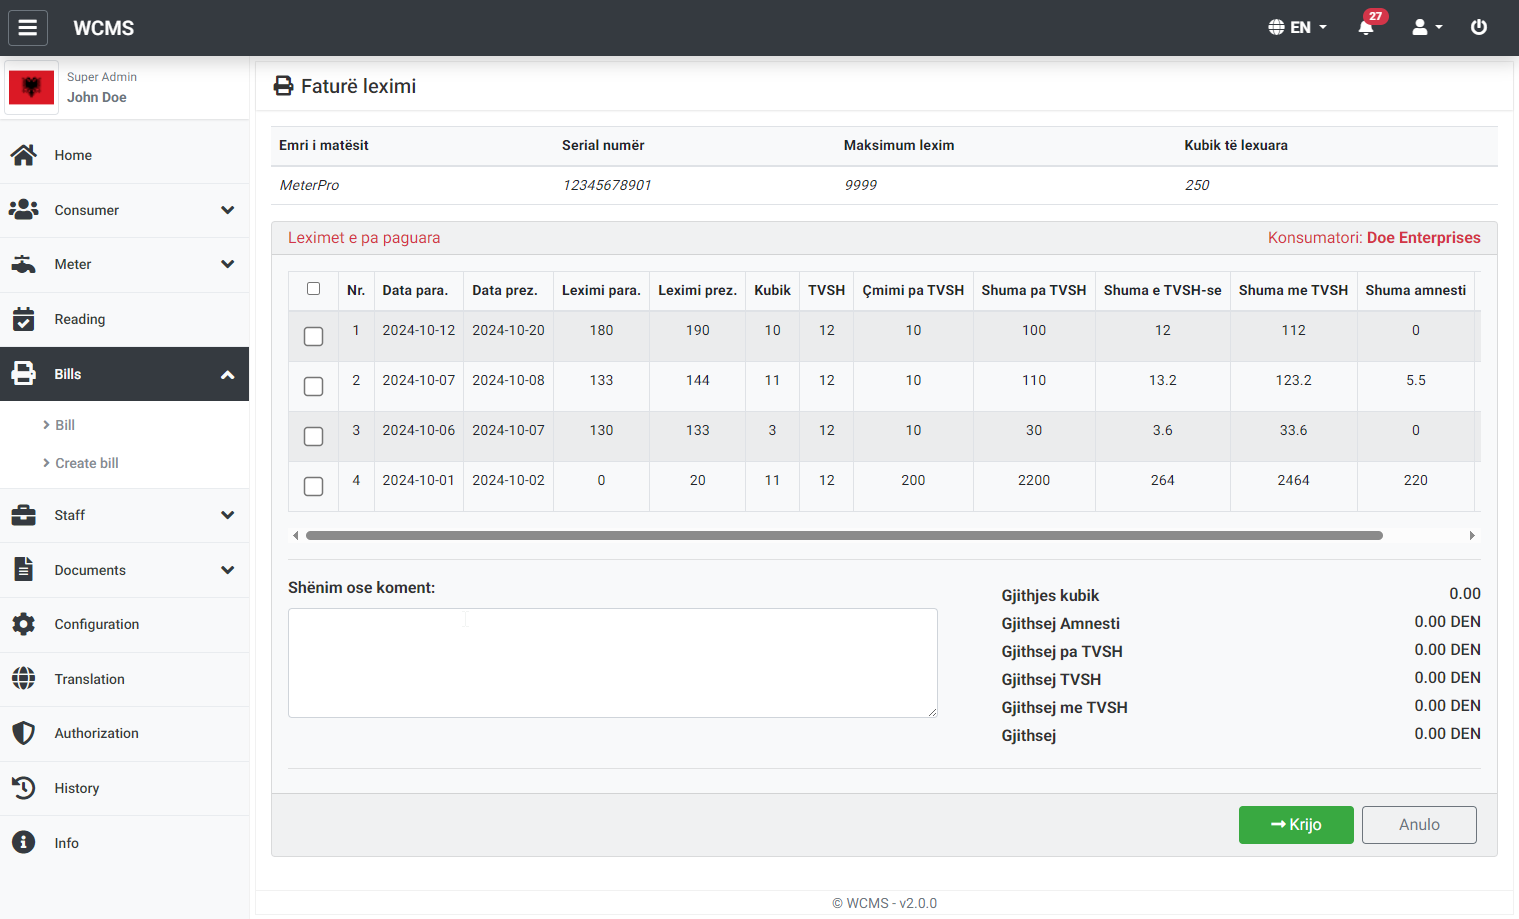Open the Create bill submenu link

[87, 463]
